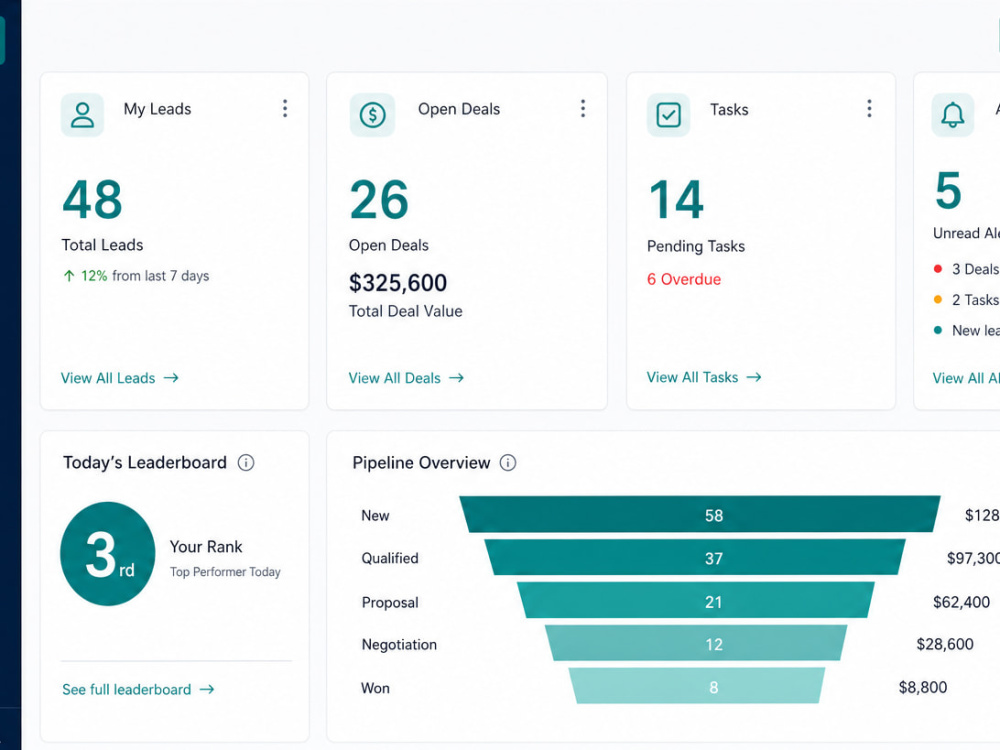Click the alerts bell icon
Viewport: 1000px width, 750px height.
point(953,115)
